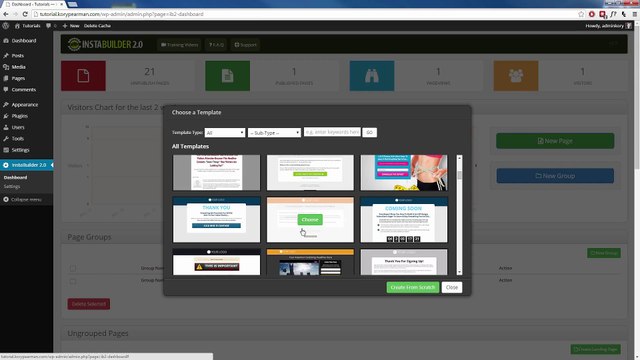Open InstaBuilder Settings submenu item

click(x=12, y=187)
